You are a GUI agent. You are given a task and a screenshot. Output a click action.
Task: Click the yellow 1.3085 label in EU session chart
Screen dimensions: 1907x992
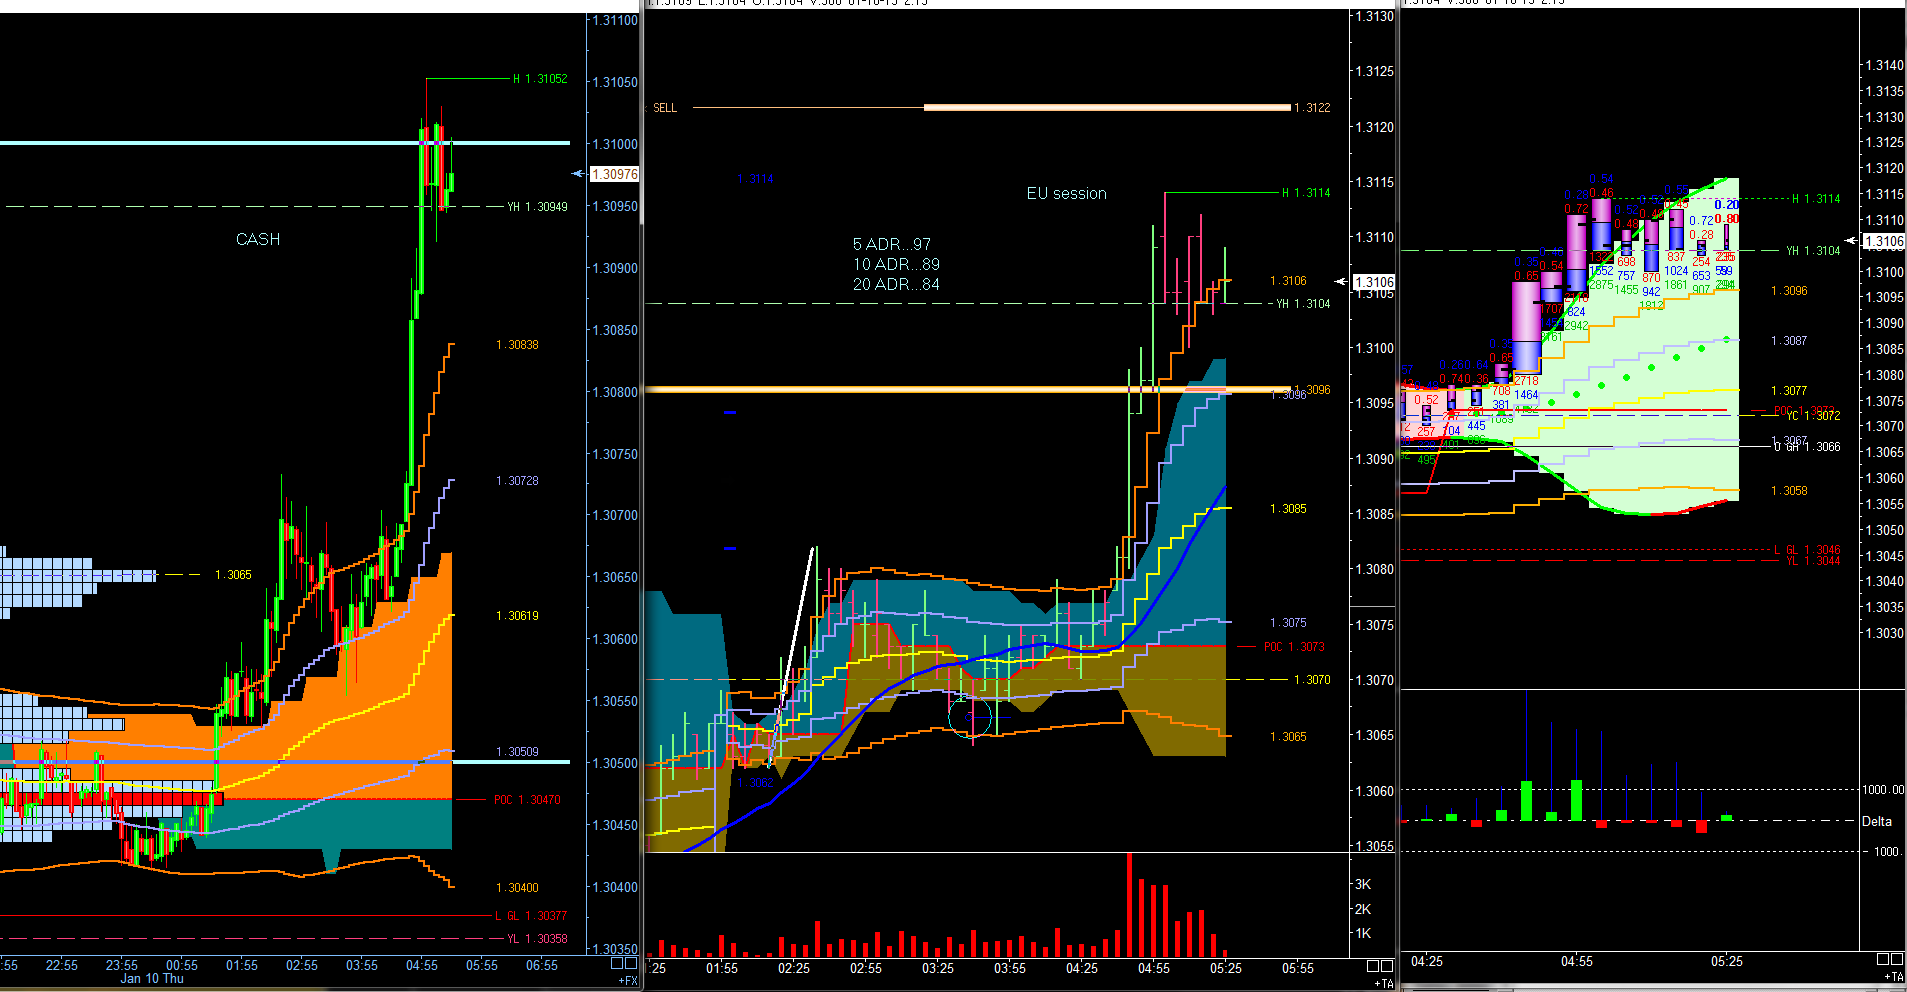coord(1288,509)
